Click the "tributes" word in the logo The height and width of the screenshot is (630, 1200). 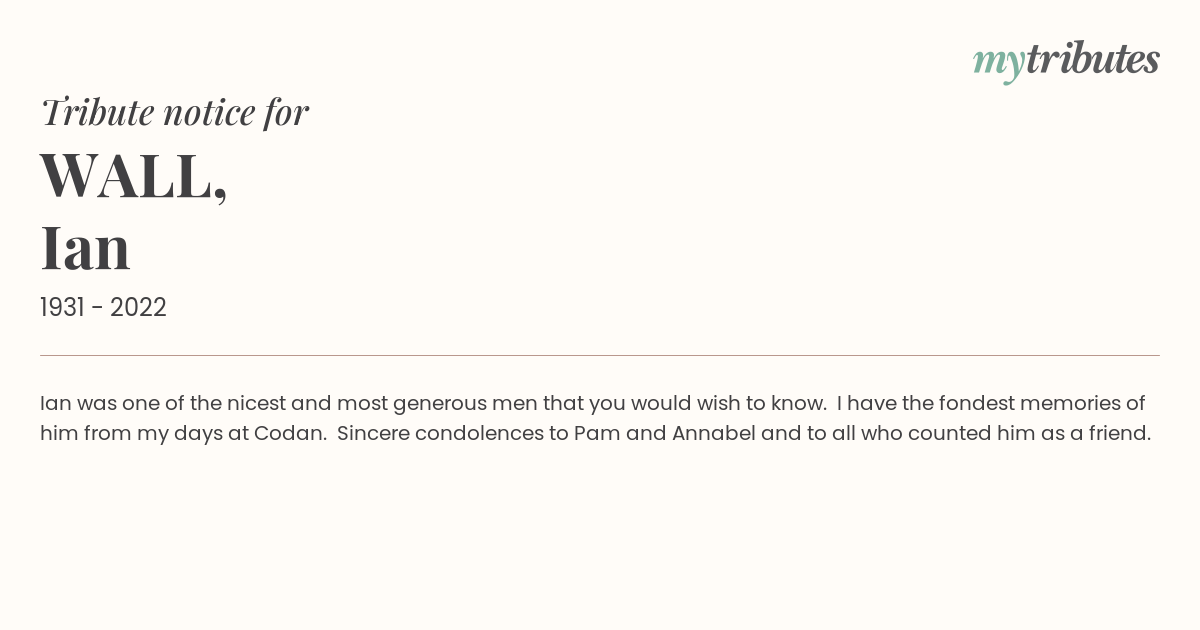[x=1093, y=59]
